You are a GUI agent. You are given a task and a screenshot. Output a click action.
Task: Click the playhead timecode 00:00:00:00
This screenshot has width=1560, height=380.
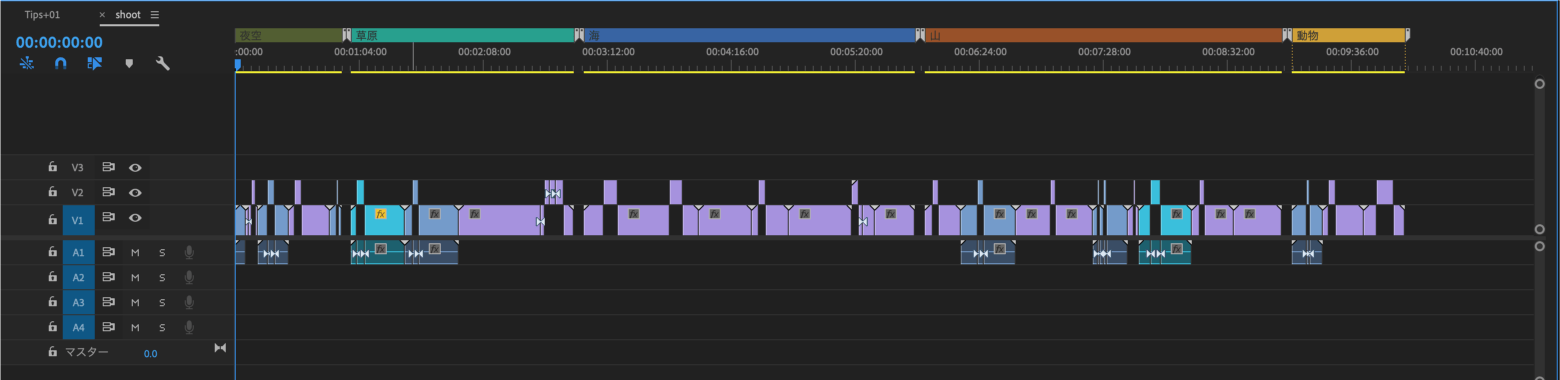click(59, 42)
